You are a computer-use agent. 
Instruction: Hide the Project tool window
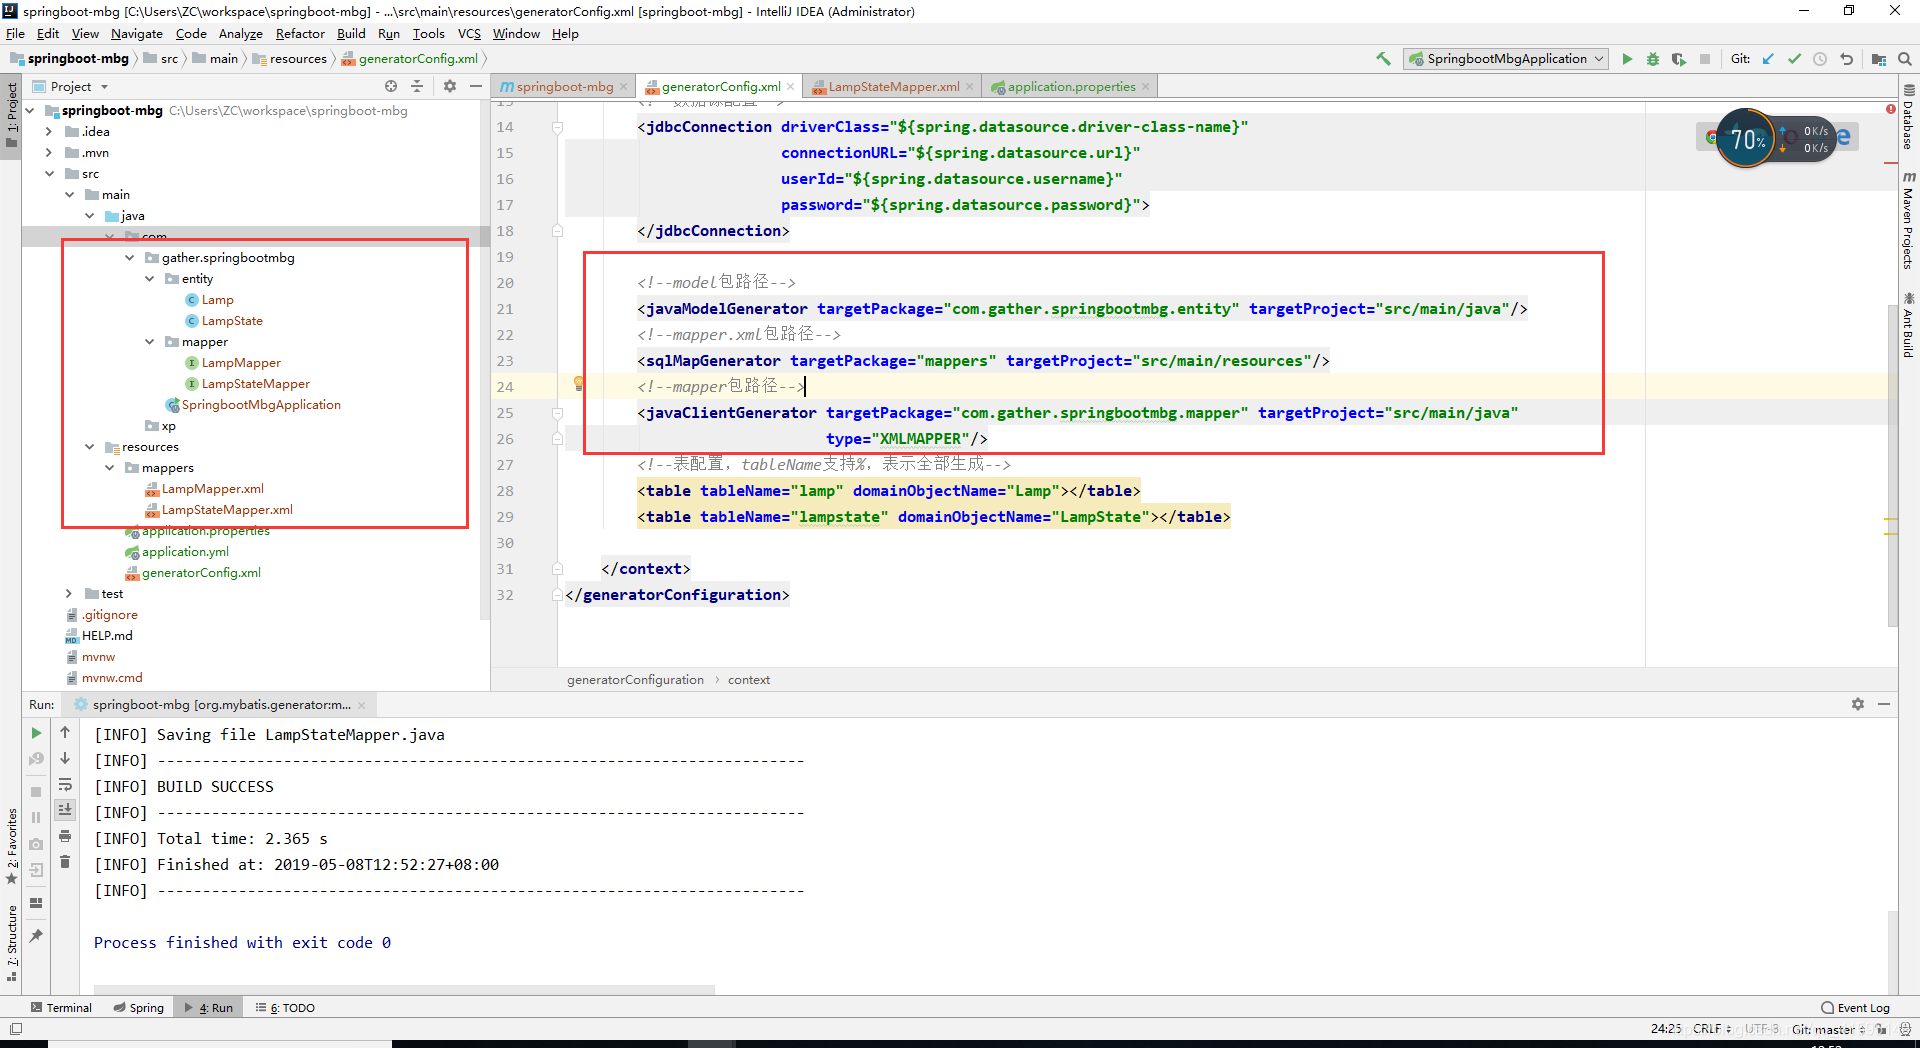476,86
